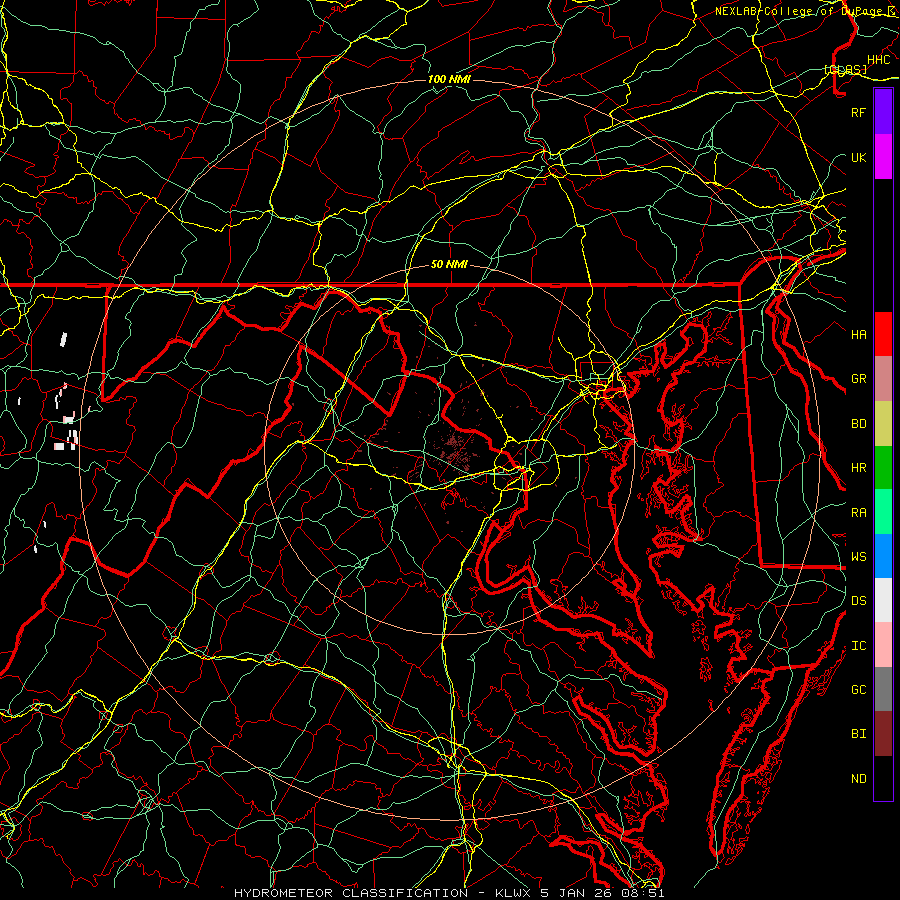Click the UK legend label
The image size is (900, 900).
point(859,157)
